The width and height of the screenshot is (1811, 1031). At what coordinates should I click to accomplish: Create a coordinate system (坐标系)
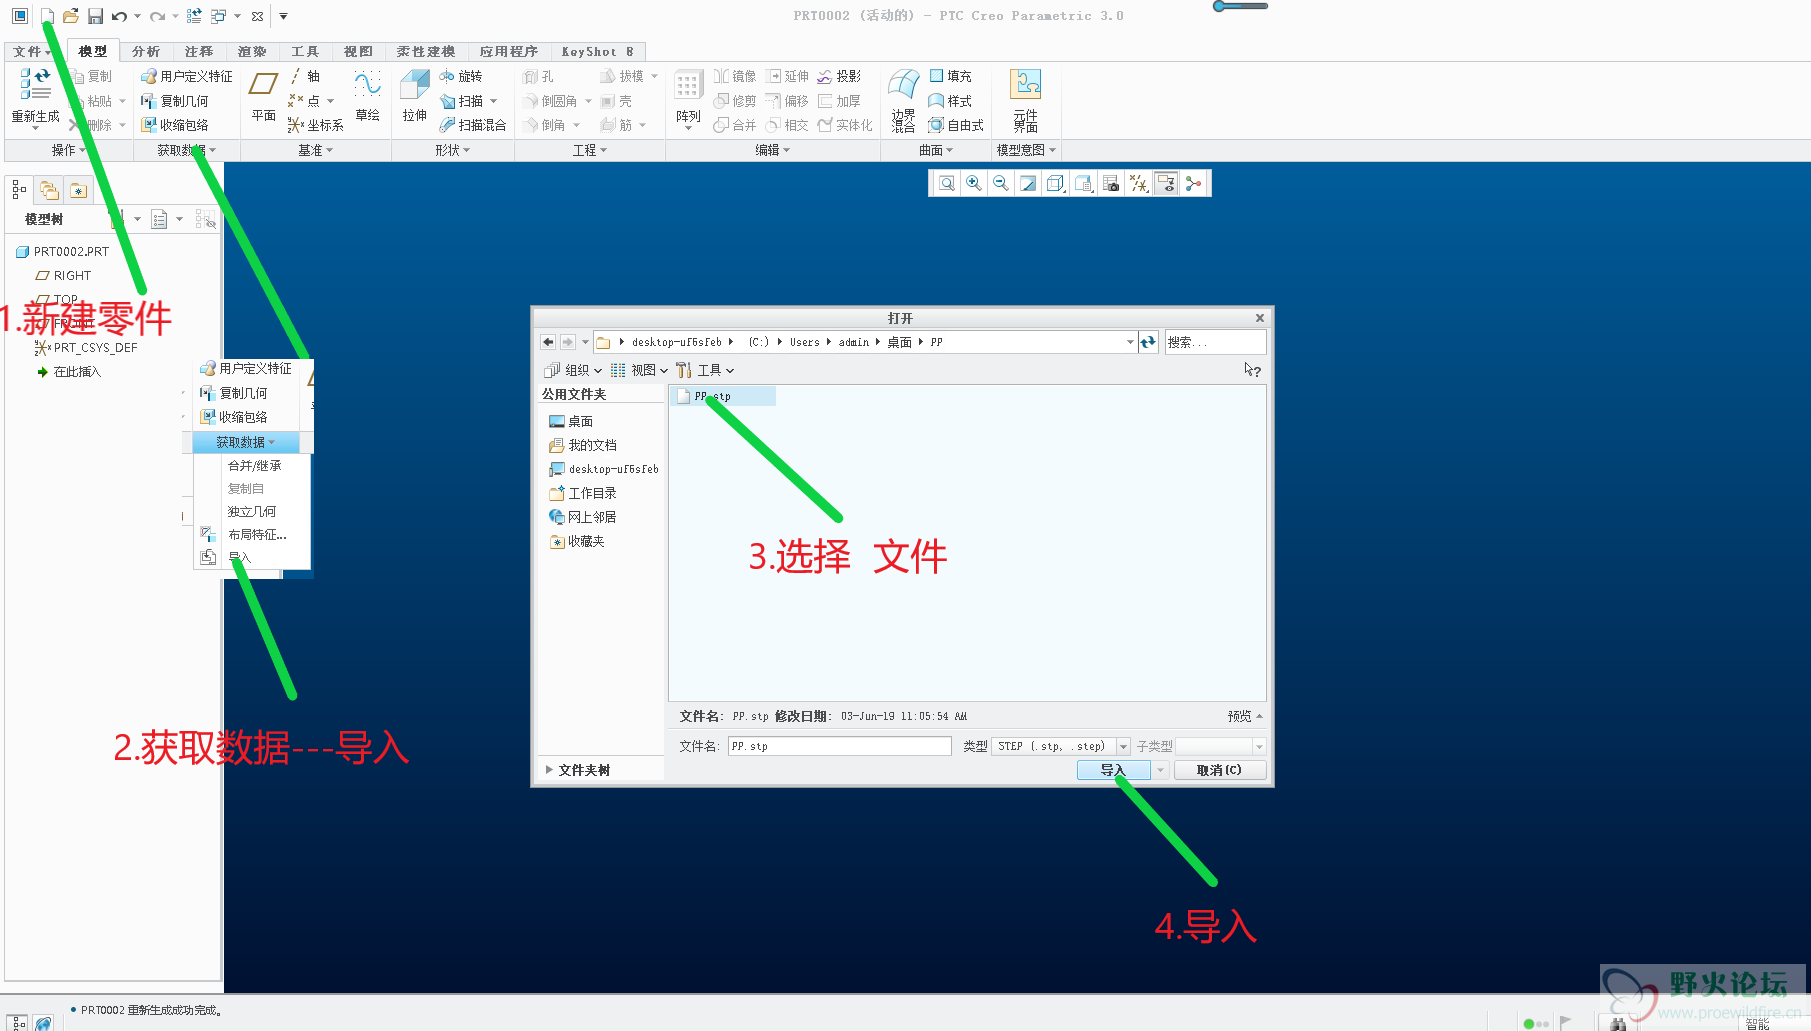tap(315, 125)
